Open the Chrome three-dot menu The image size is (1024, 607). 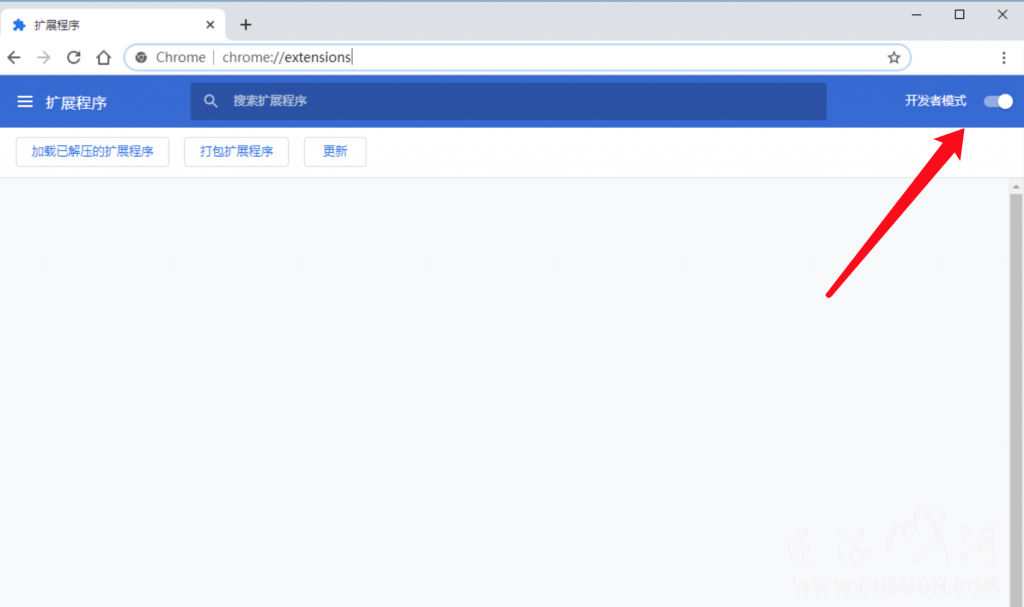click(1004, 57)
